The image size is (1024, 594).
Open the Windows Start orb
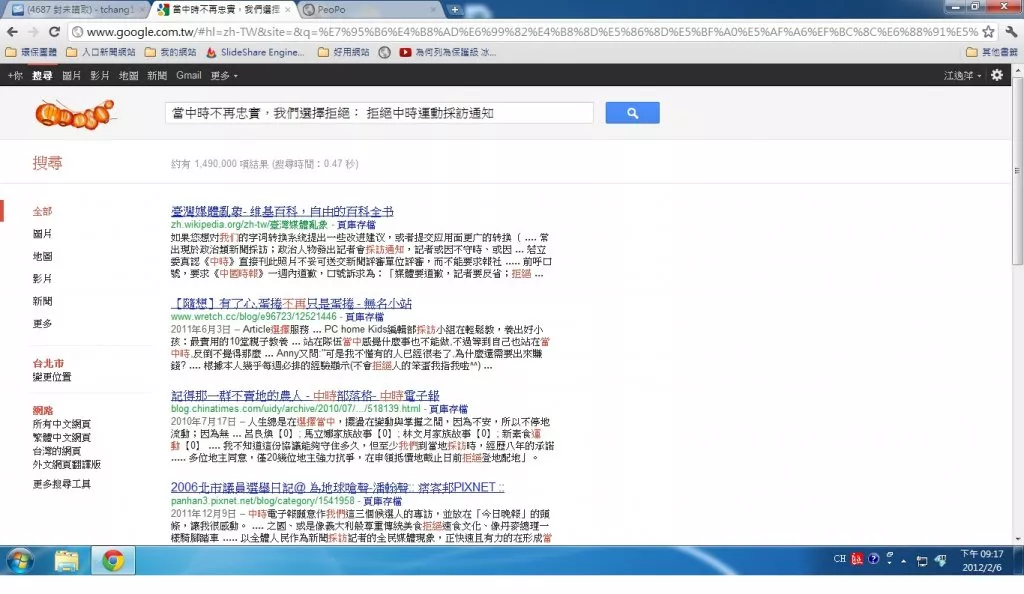(x=20, y=561)
